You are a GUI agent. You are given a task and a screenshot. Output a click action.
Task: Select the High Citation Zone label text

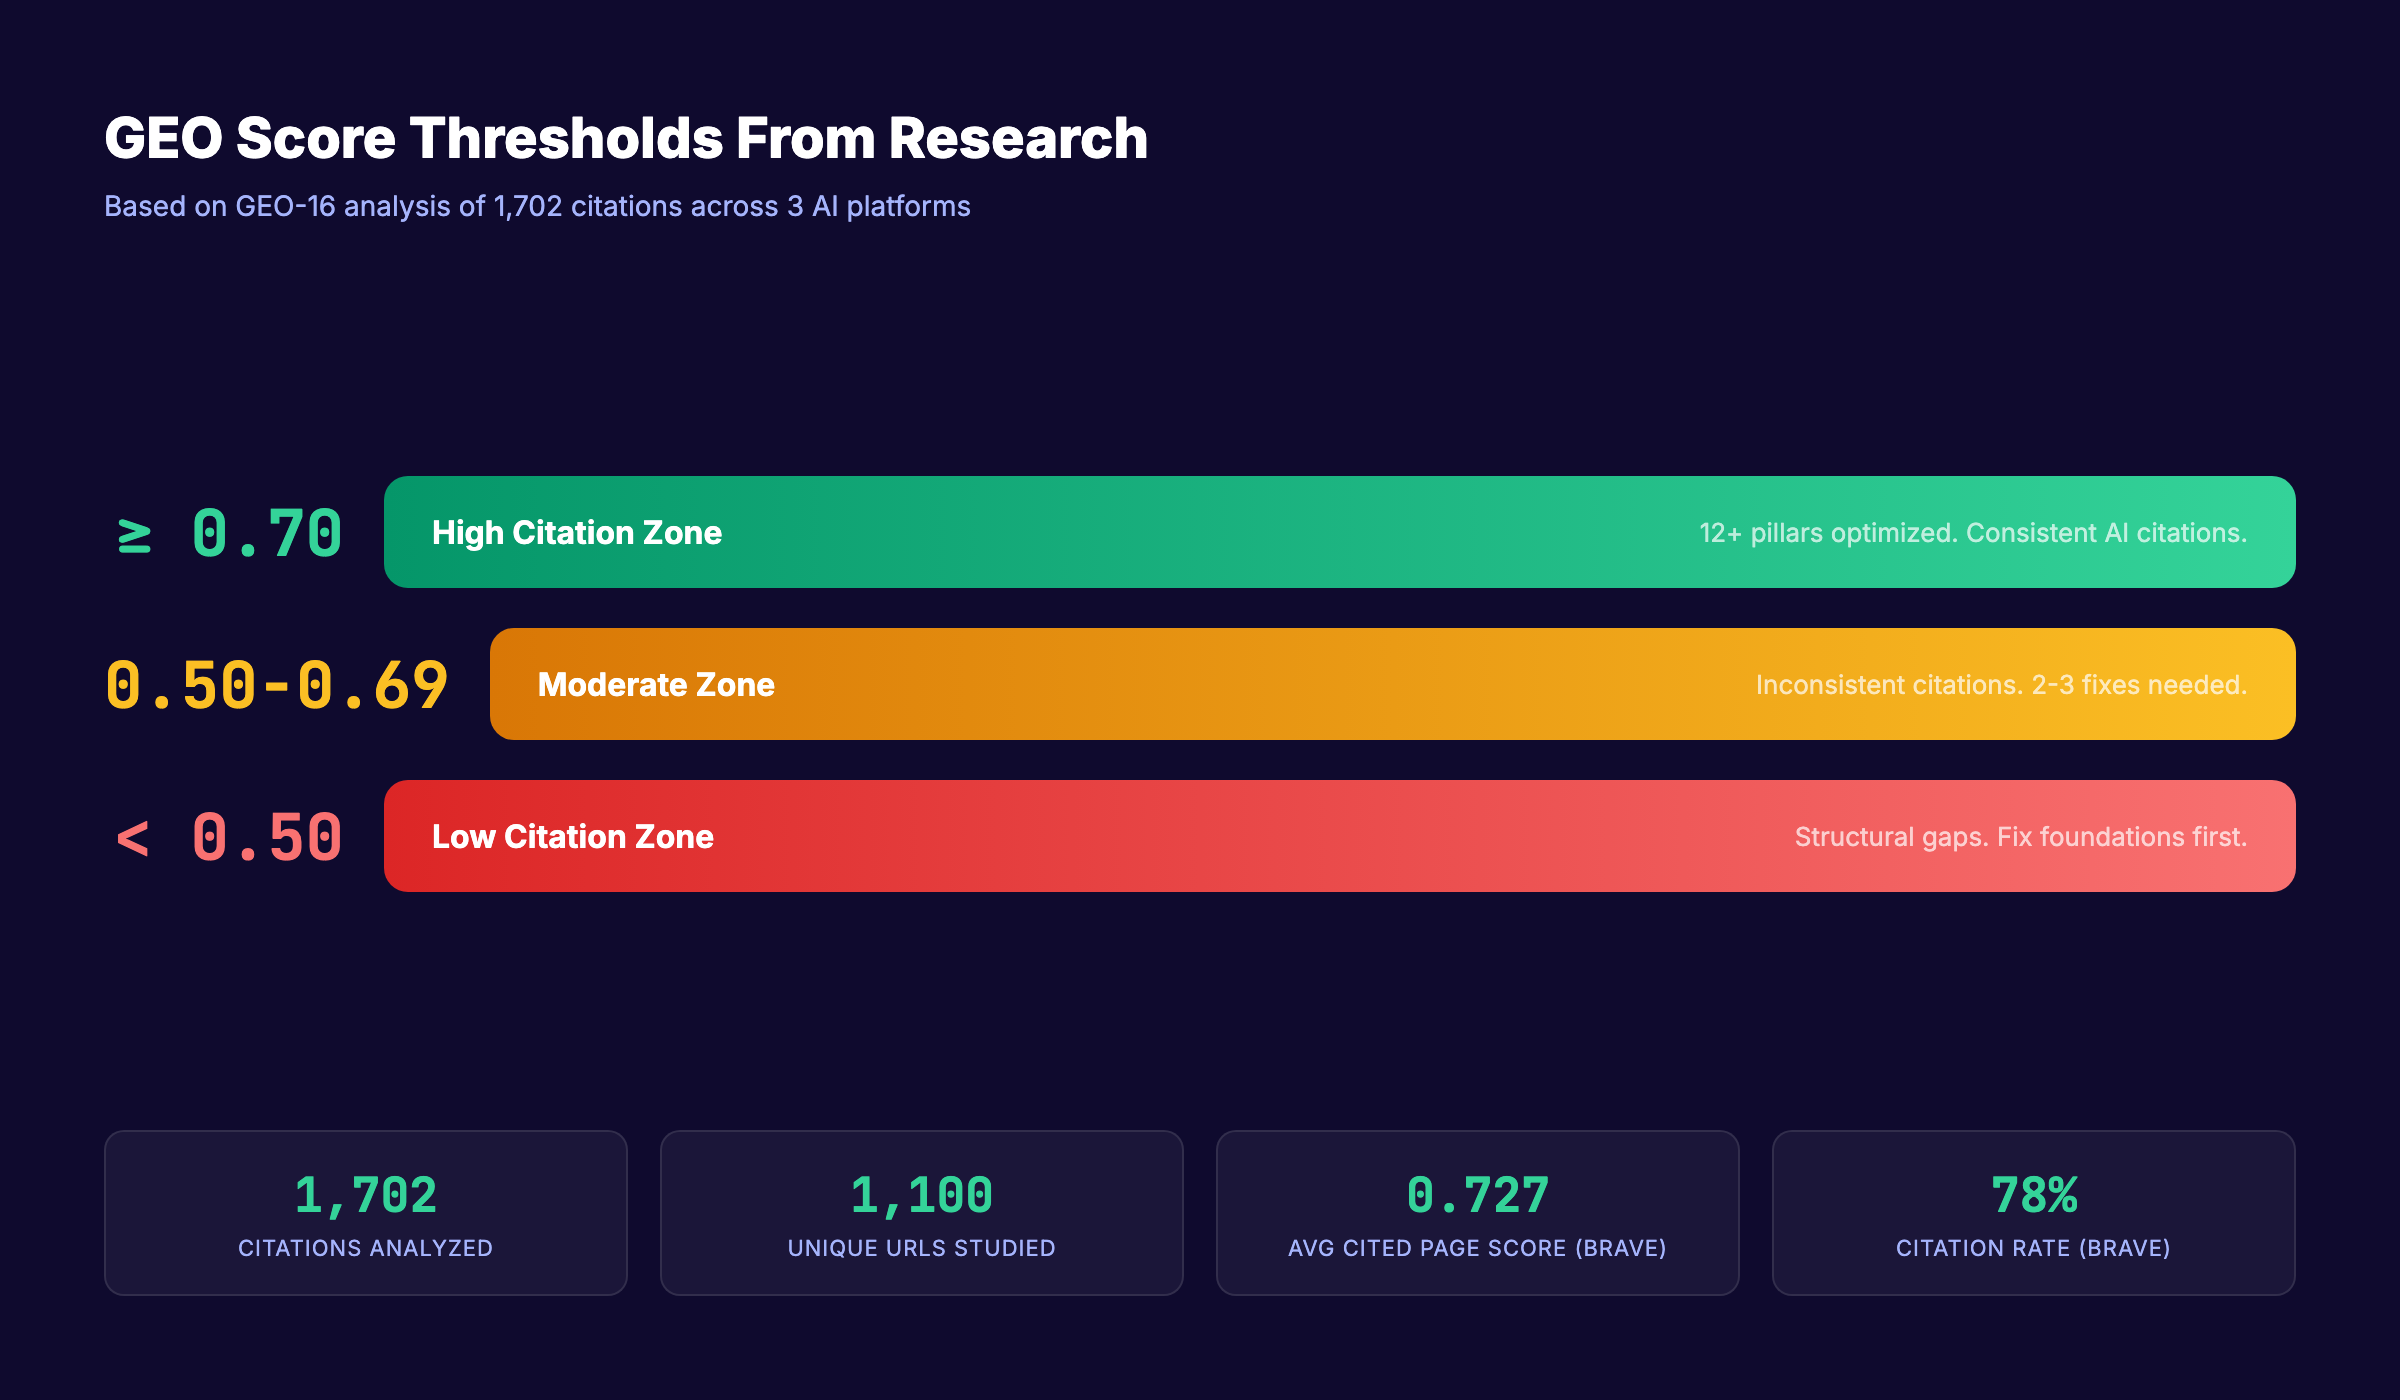pyautogui.click(x=577, y=533)
